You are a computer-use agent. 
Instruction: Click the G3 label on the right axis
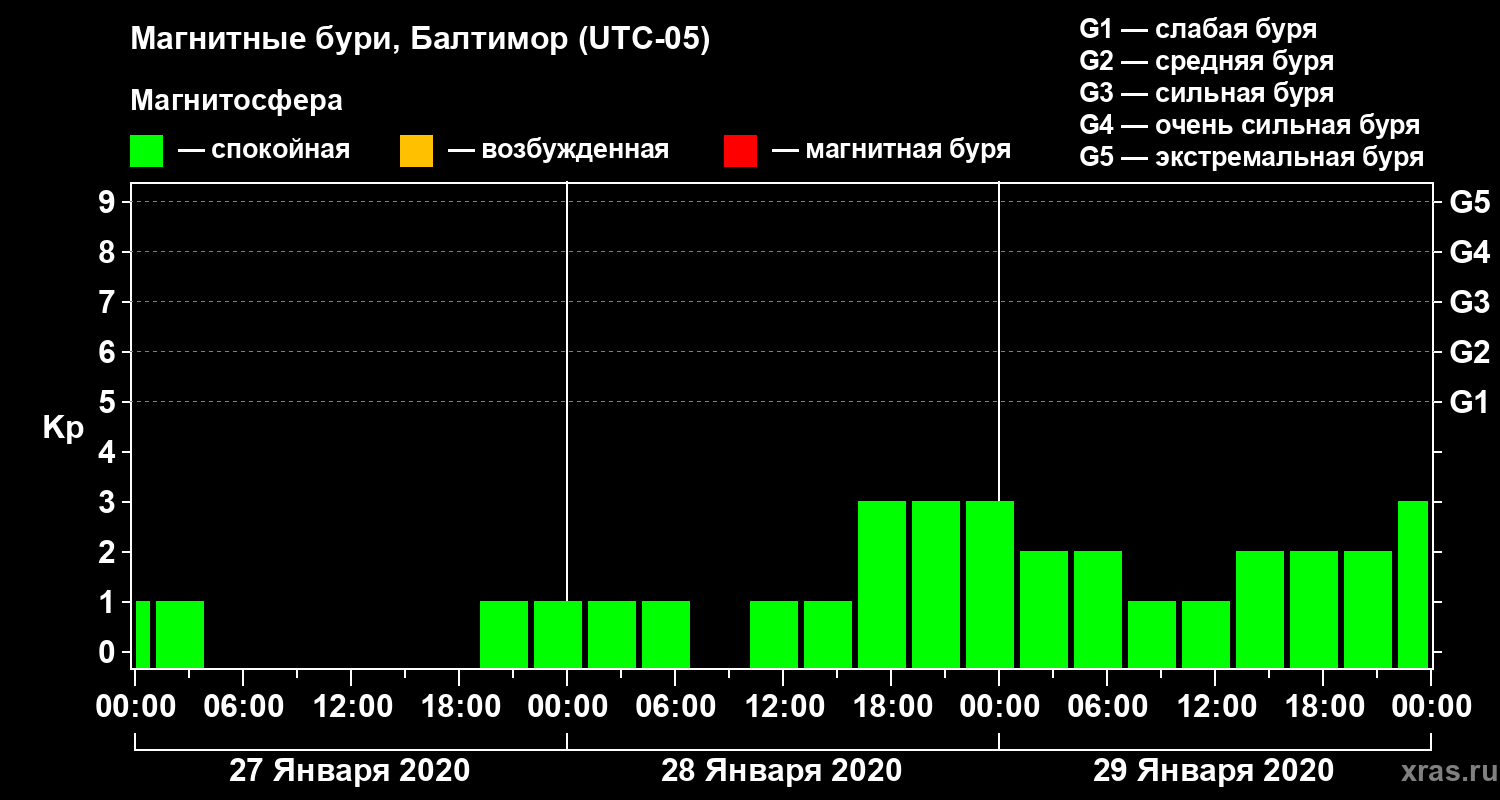pyautogui.click(x=1469, y=302)
